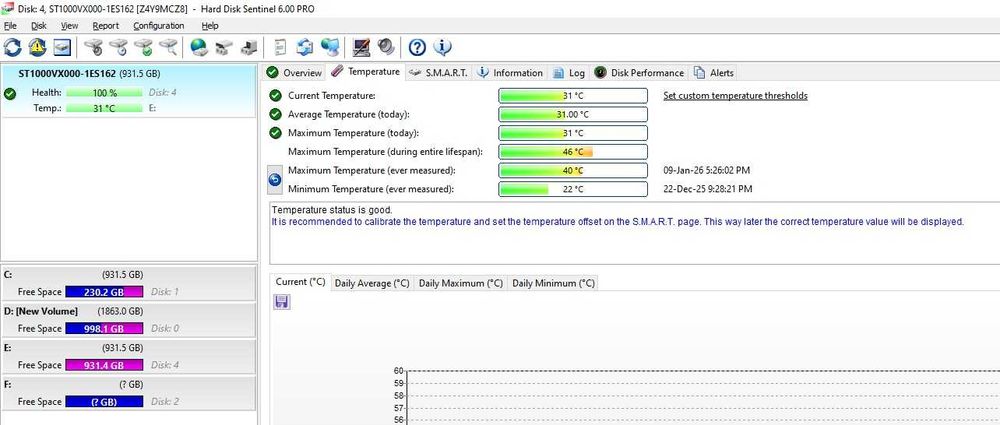Click the disk with stethoscope toolbar icon
Viewport: 1000px width, 425px height.
click(x=93, y=47)
